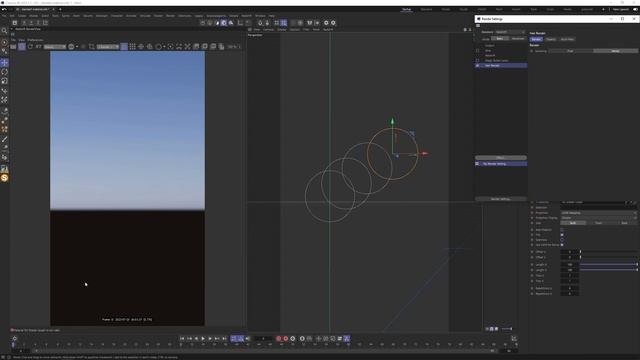Click the timeline settings icon at bottom left
The height and width of the screenshot is (360, 640).
coord(15,338)
